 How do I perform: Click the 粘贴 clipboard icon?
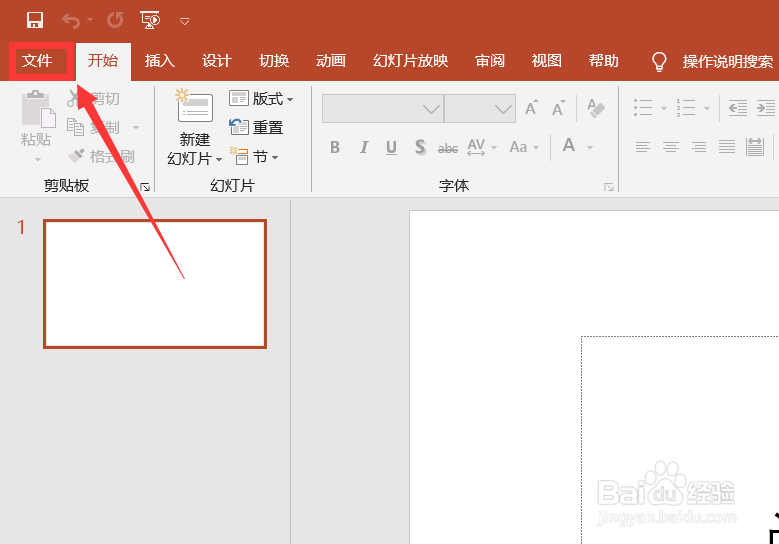coord(38,108)
